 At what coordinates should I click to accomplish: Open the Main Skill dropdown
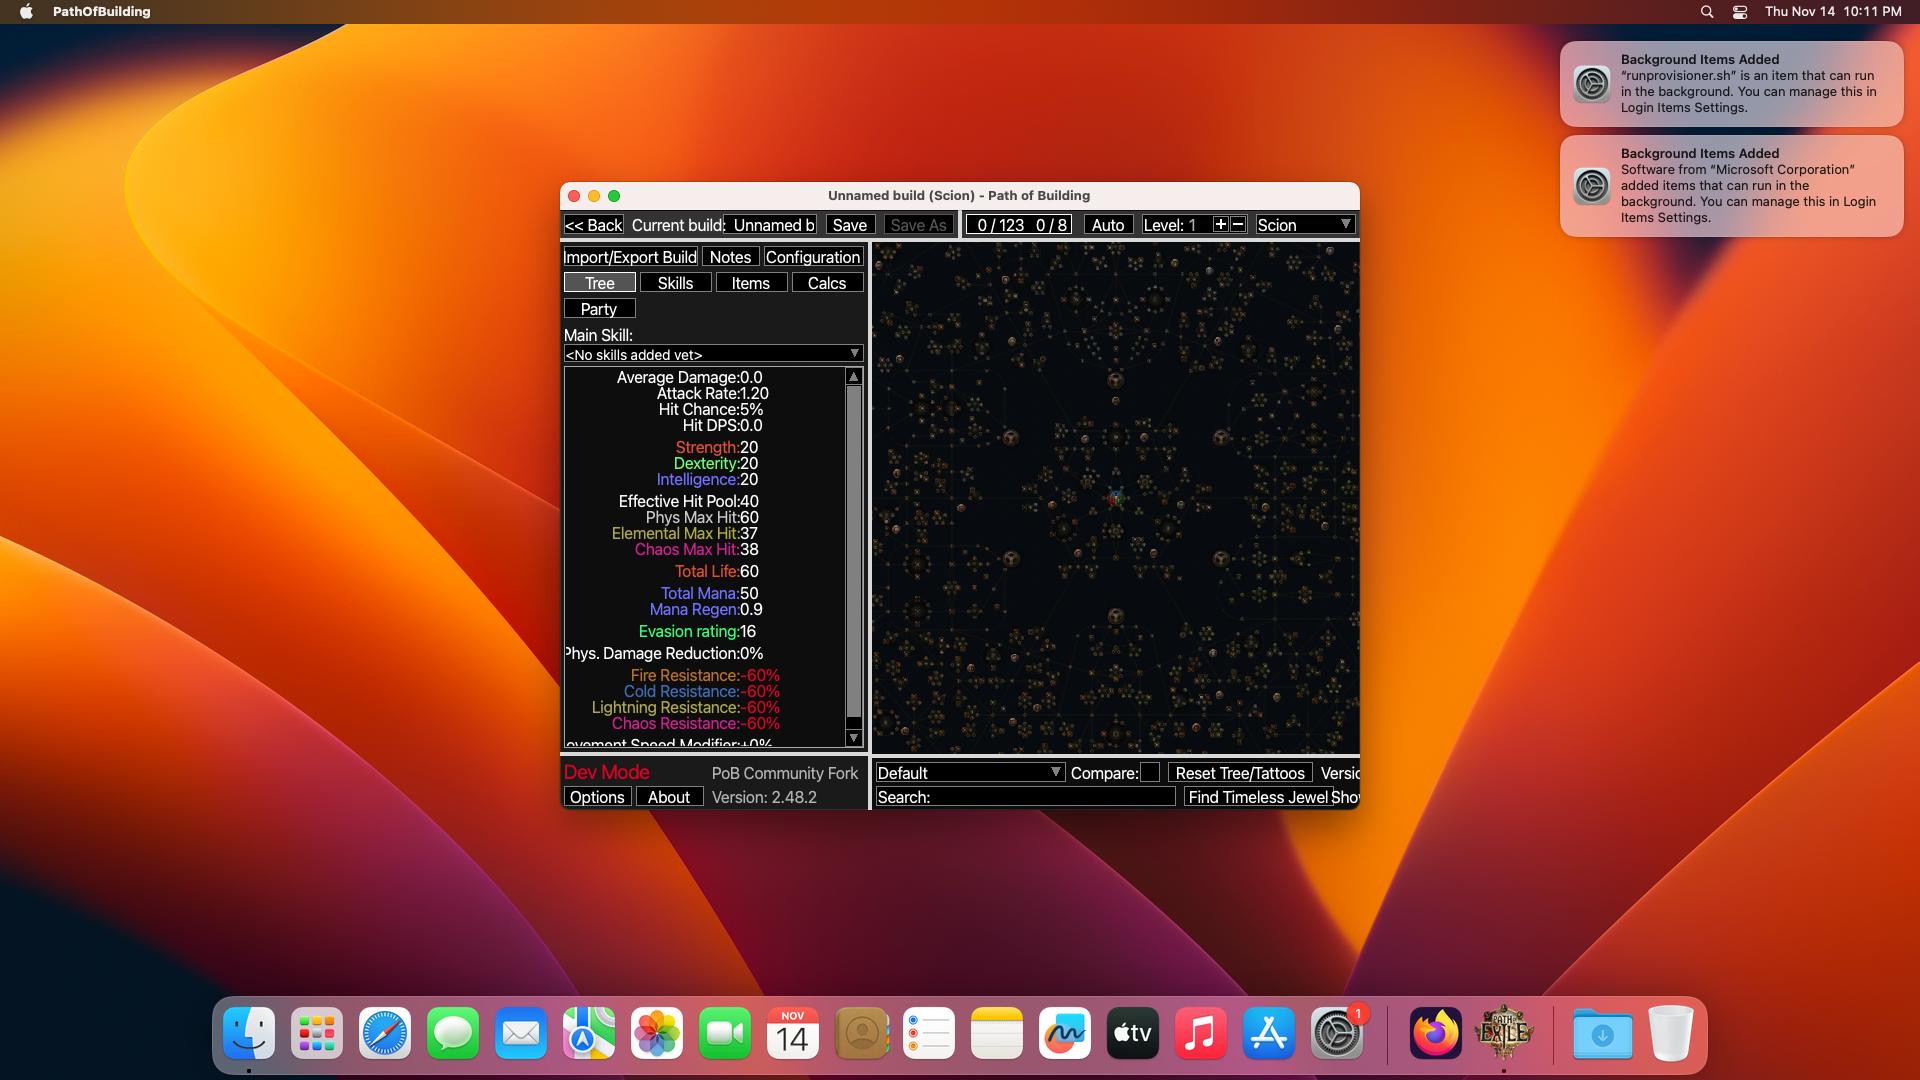pyautogui.click(x=713, y=354)
